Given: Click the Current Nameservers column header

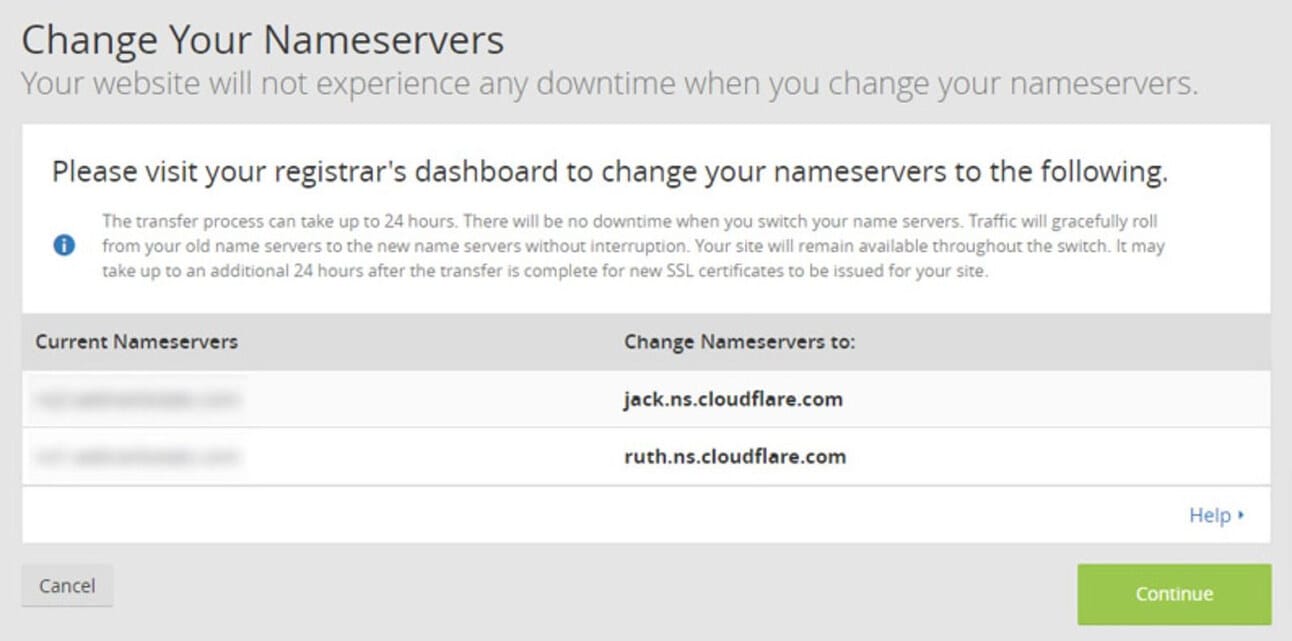Looking at the screenshot, I should (137, 341).
